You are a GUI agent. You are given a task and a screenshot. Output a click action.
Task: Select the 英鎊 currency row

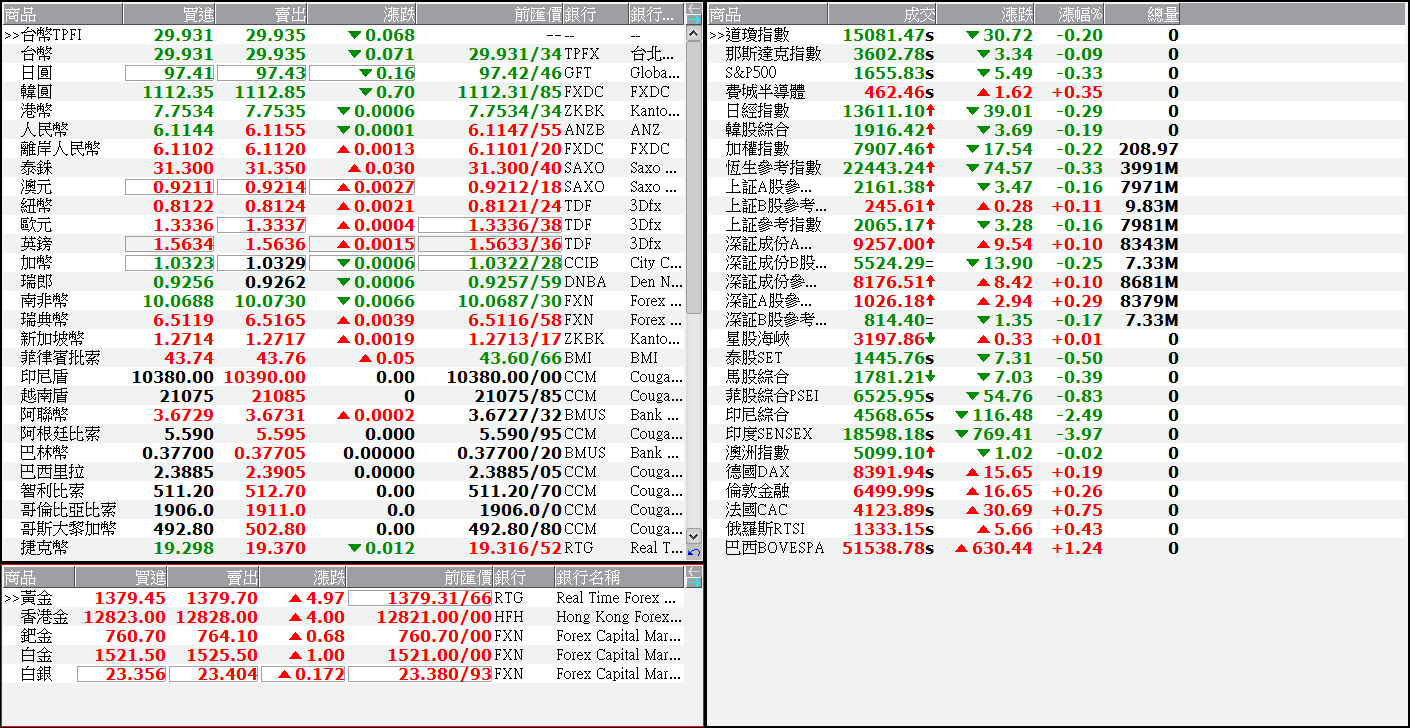(x=344, y=244)
